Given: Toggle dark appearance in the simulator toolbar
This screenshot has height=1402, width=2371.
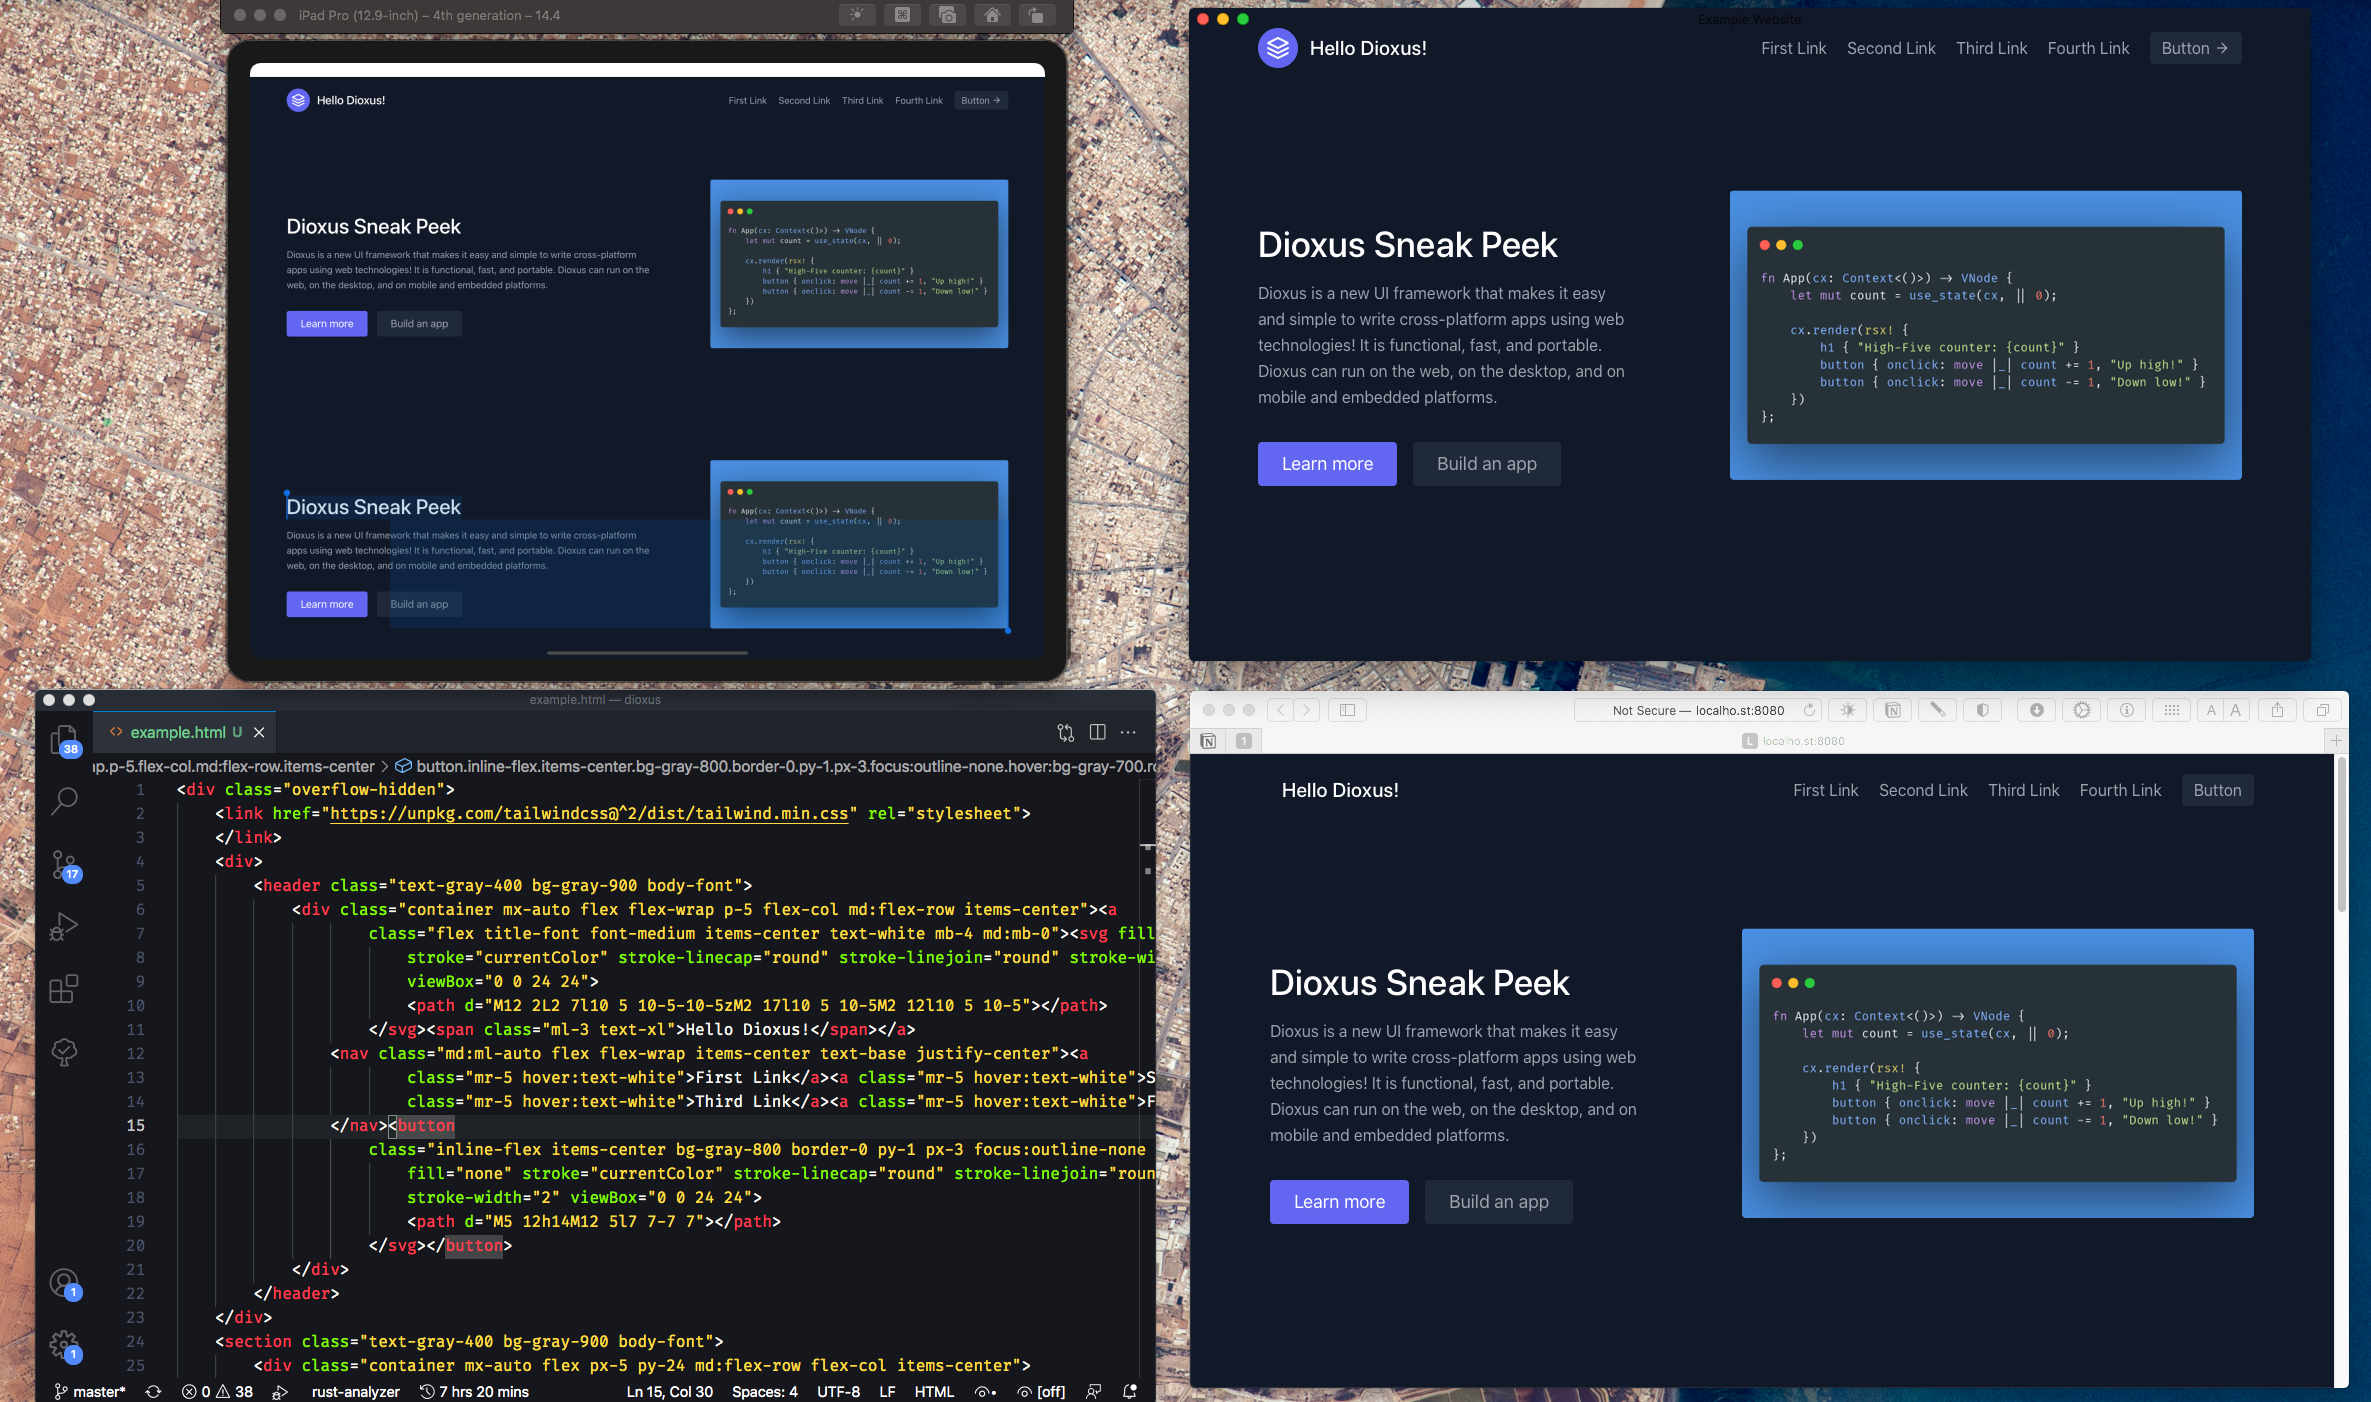Looking at the screenshot, I should (857, 15).
